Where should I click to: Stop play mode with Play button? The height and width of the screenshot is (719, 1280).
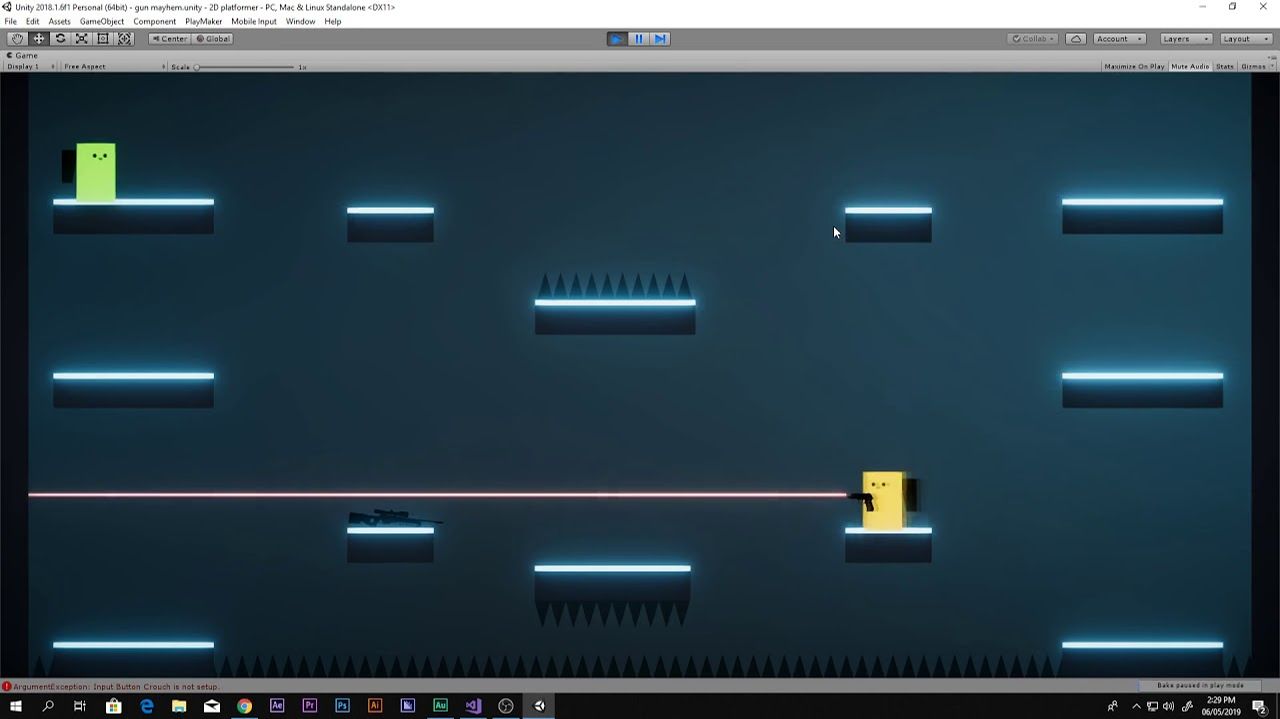tap(617, 39)
